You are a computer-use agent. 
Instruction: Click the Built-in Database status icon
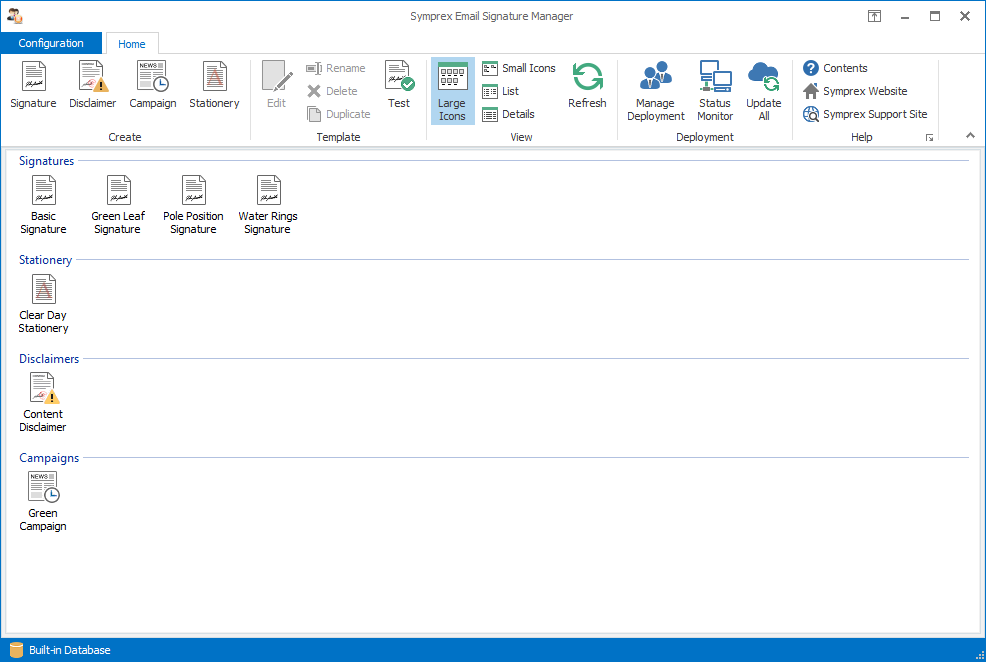16,650
